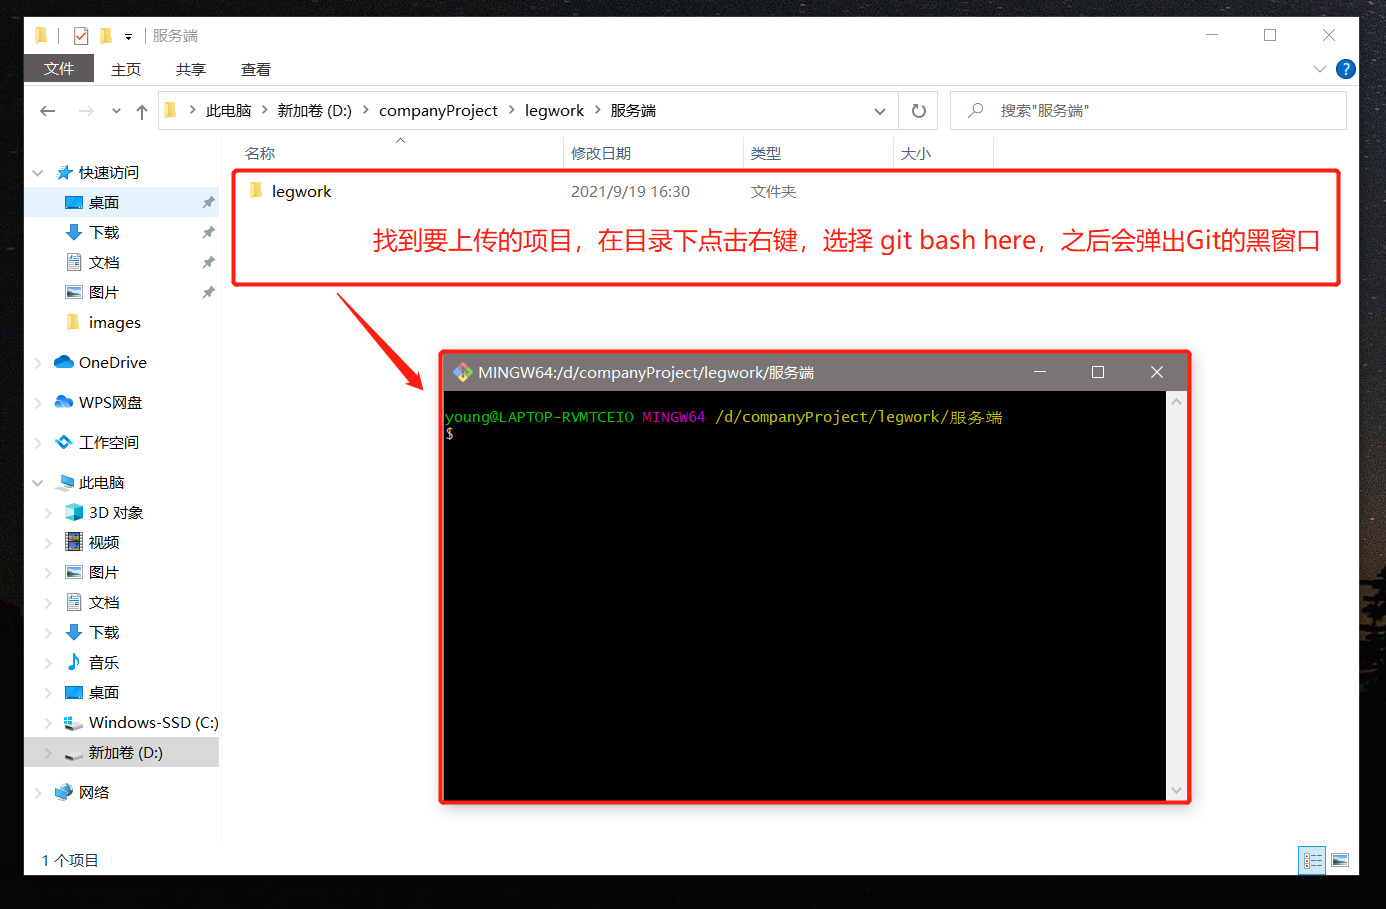Viewport: 1386px width, 909px height.
Task: Go up one level with the up arrow
Action: tap(142, 111)
